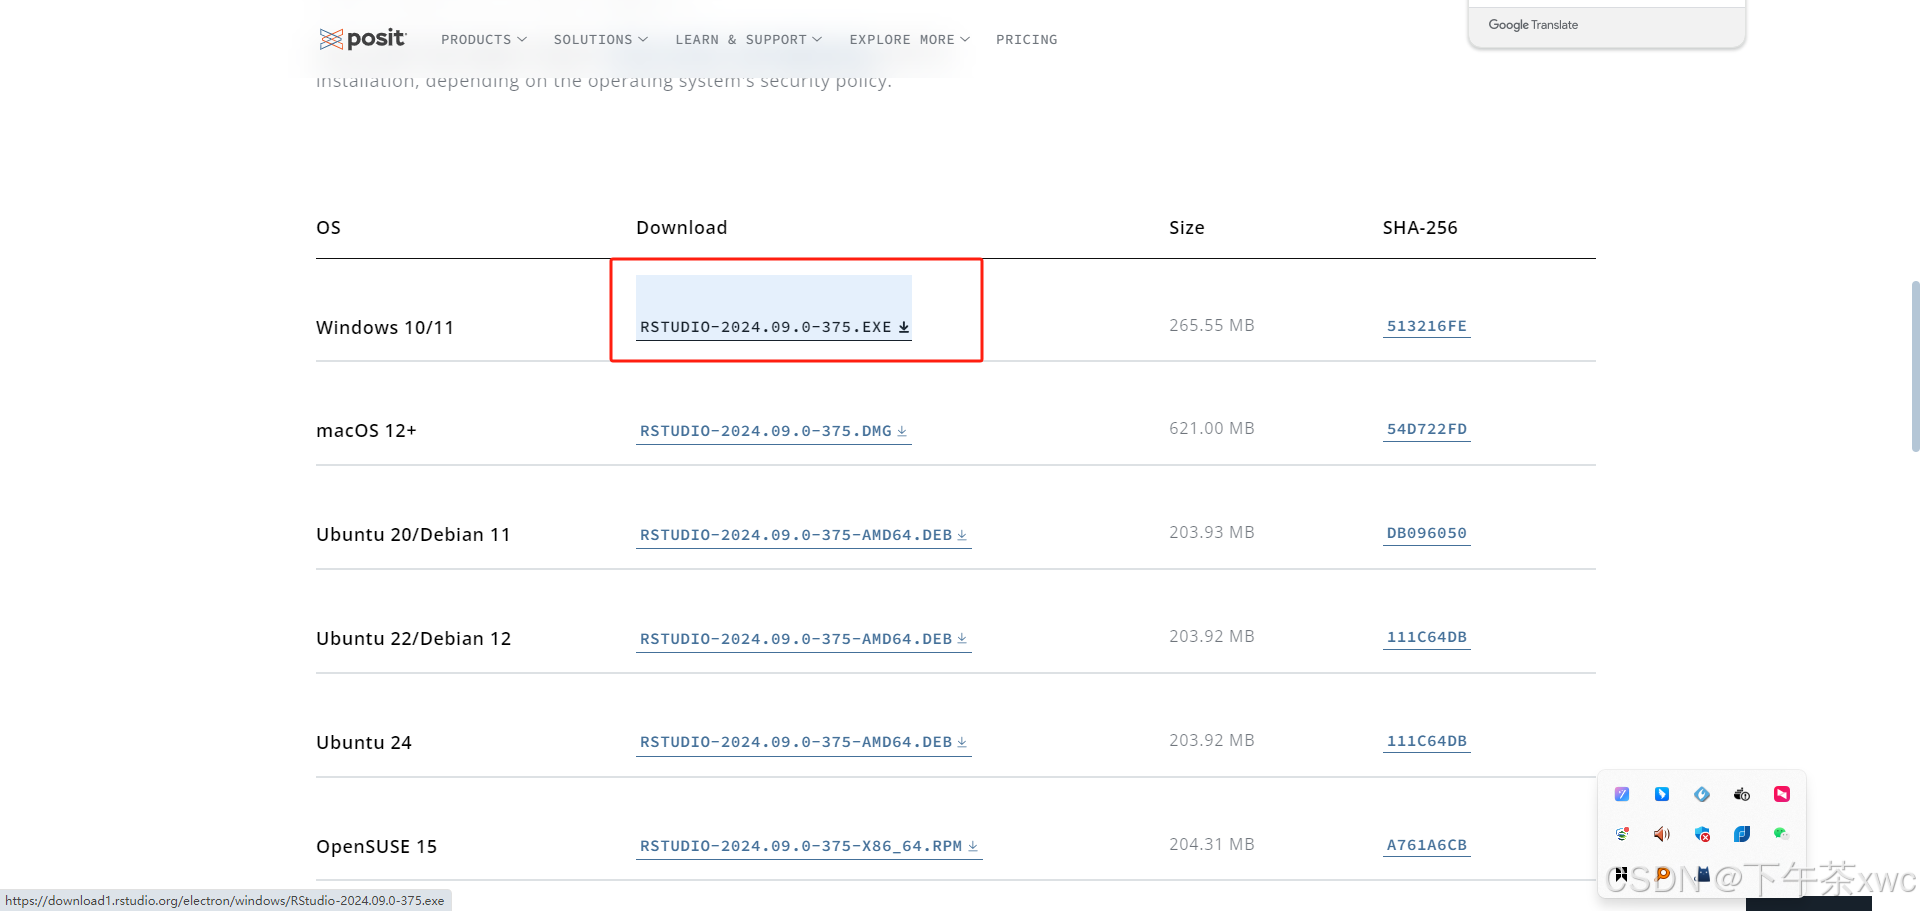Image resolution: width=1920 pixels, height=911 pixels.
Task: Open the magic wand tool icon
Action: click(1622, 794)
